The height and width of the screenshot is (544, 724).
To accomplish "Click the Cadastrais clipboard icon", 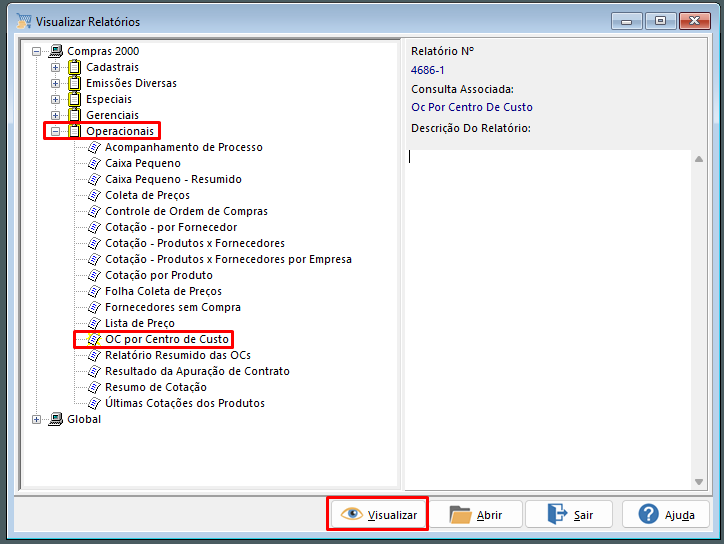I will click(74, 67).
